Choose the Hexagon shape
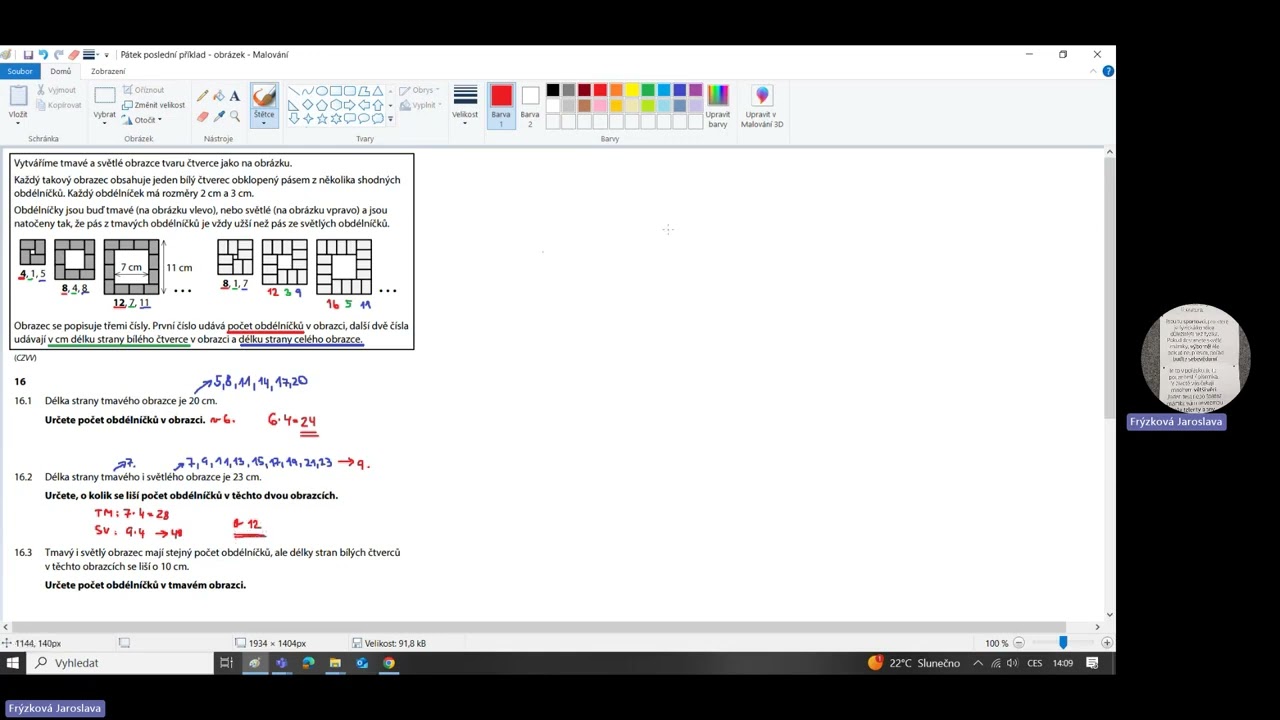The image size is (1280, 720). point(336,105)
